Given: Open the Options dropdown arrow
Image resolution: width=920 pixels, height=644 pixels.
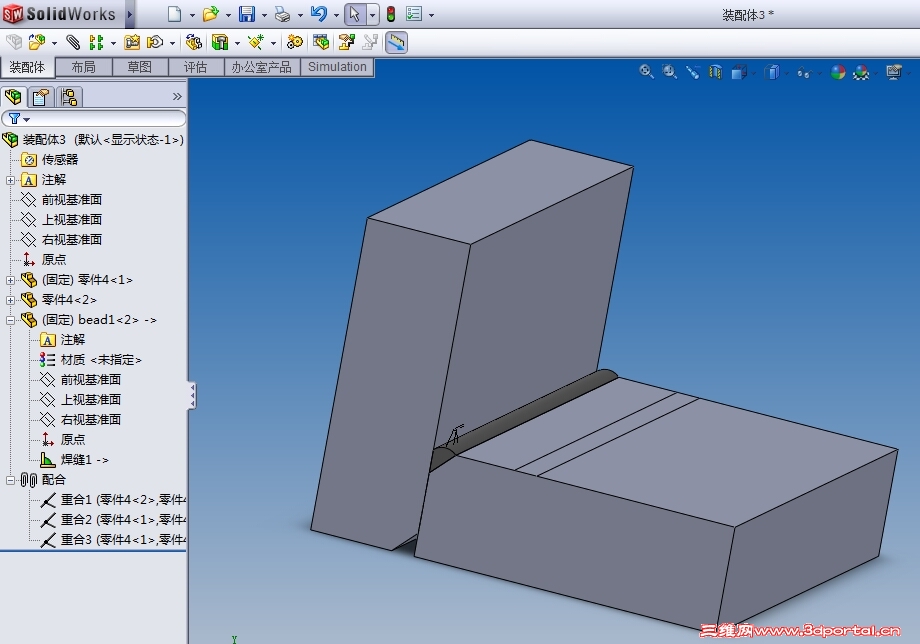Looking at the screenshot, I should [x=431, y=16].
